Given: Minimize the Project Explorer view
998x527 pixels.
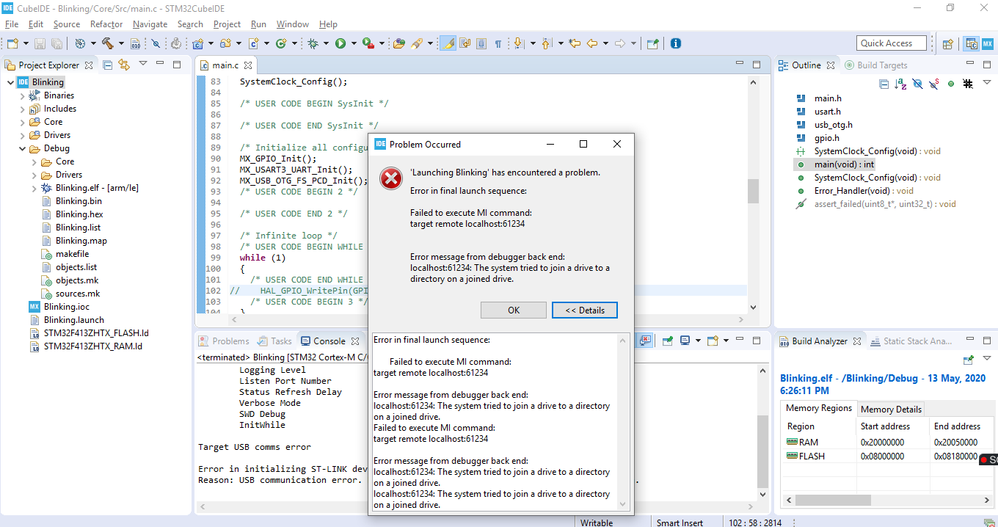Looking at the screenshot, I should tap(160, 64).
